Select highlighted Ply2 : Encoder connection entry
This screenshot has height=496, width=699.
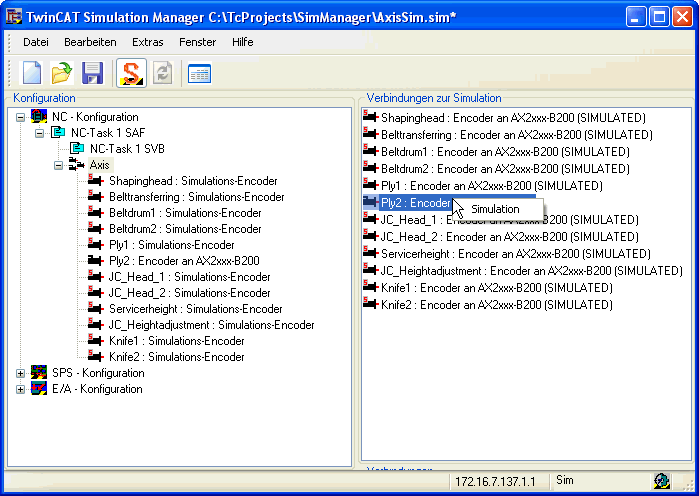pos(416,203)
